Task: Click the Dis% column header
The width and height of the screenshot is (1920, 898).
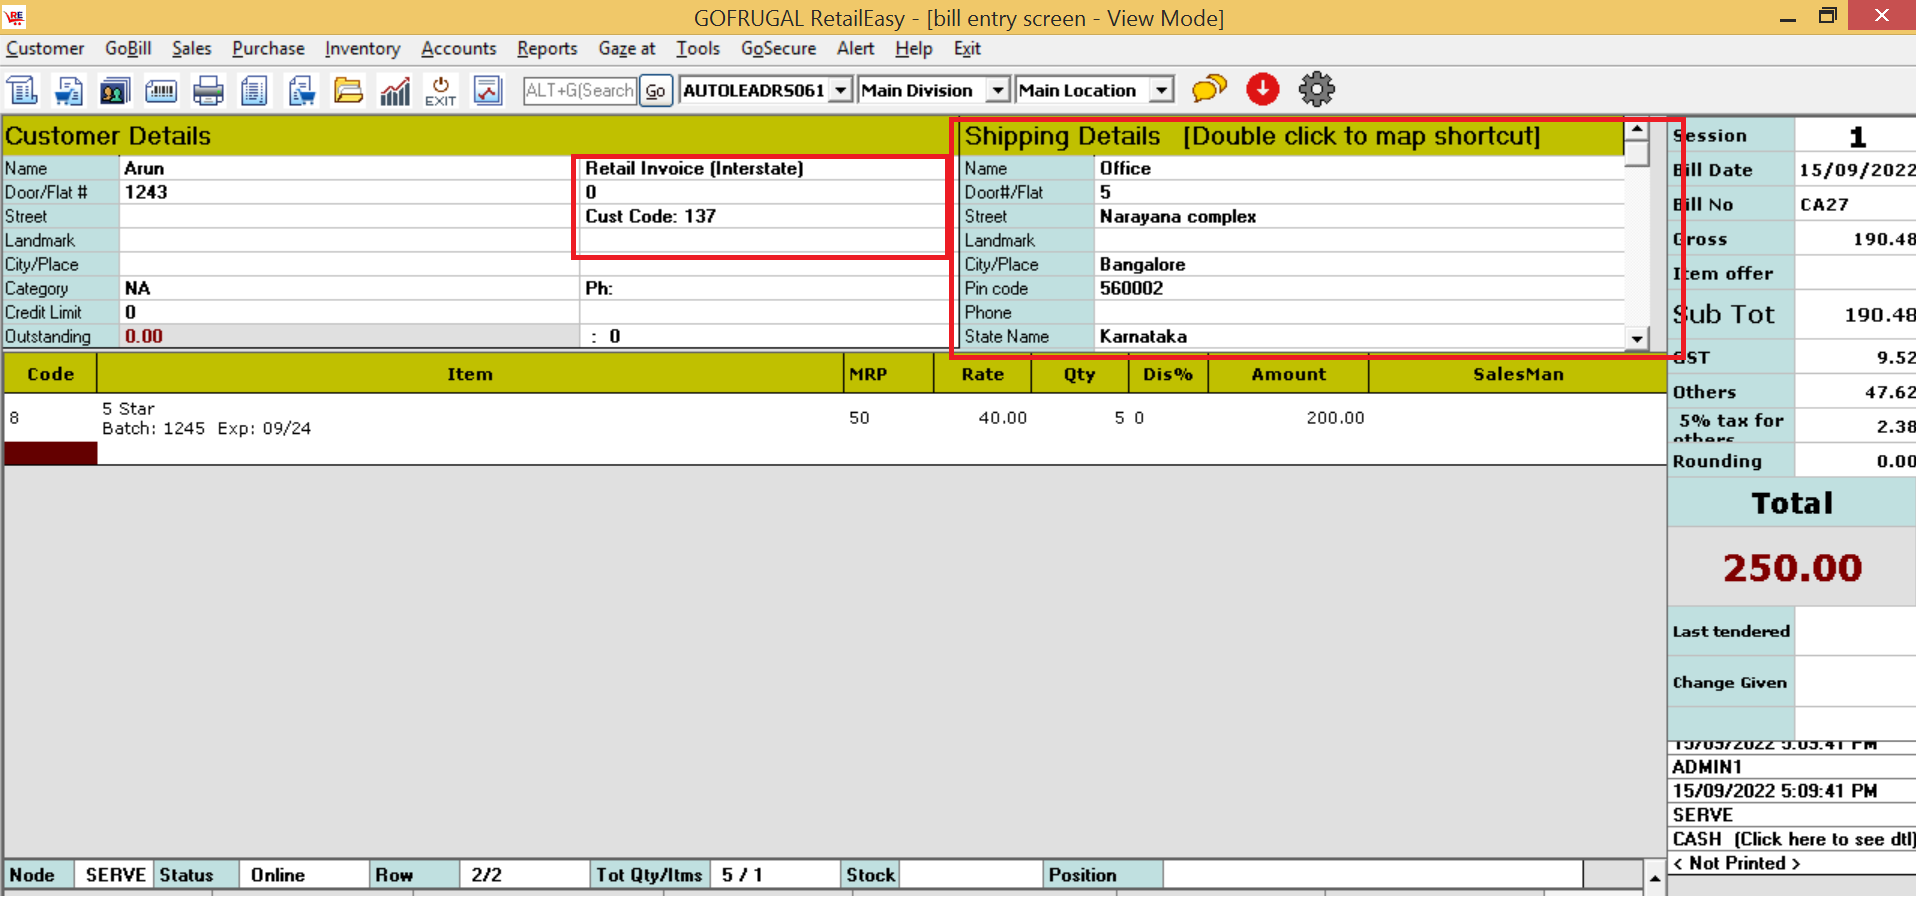Action: 1168,374
